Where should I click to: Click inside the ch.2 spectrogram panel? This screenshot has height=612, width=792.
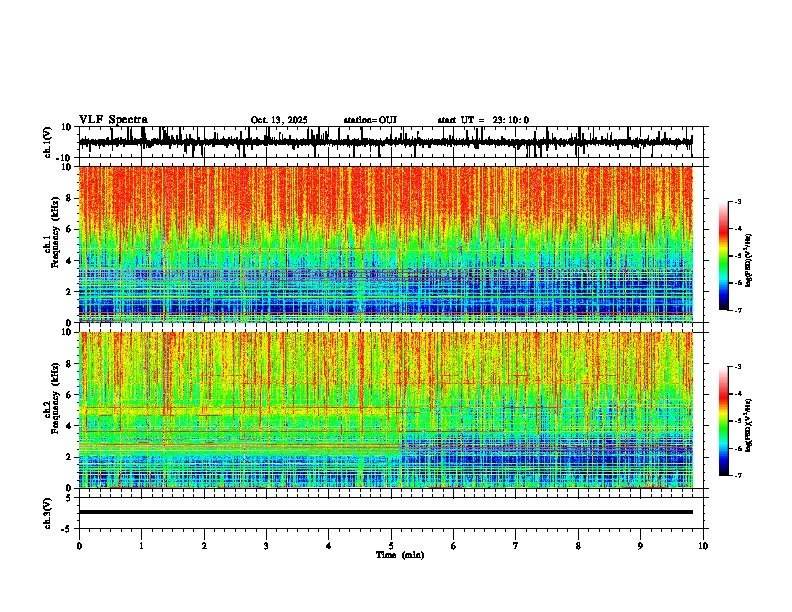[x=385, y=410]
